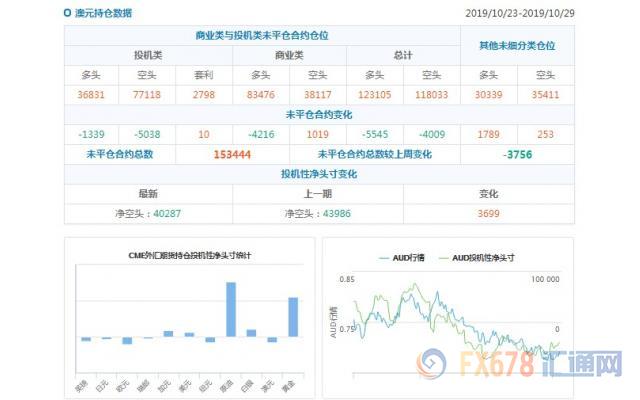Select the other long value 30339
Viewport: 640px width, 400px height.
[489, 95]
